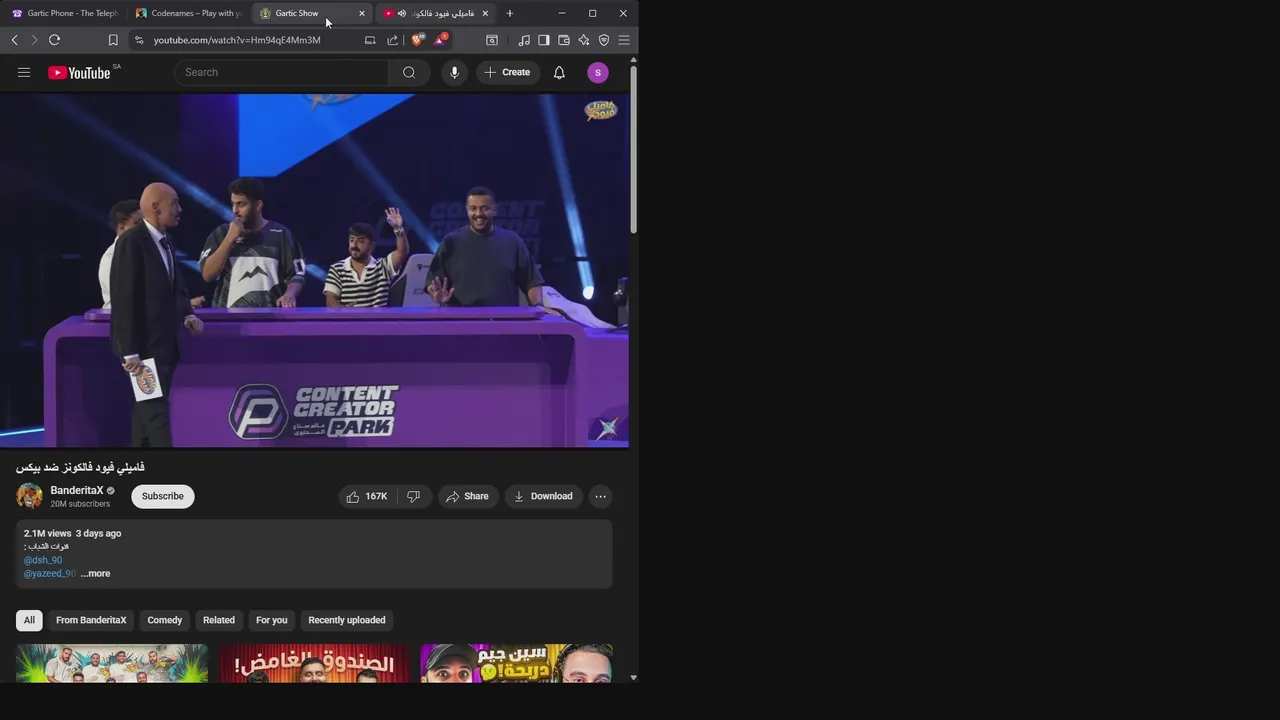Viewport: 1280px width, 720px height.
Task: Subscribe to the BanderitaX channel
Action: pyautogui.click(x=163, y=496)
